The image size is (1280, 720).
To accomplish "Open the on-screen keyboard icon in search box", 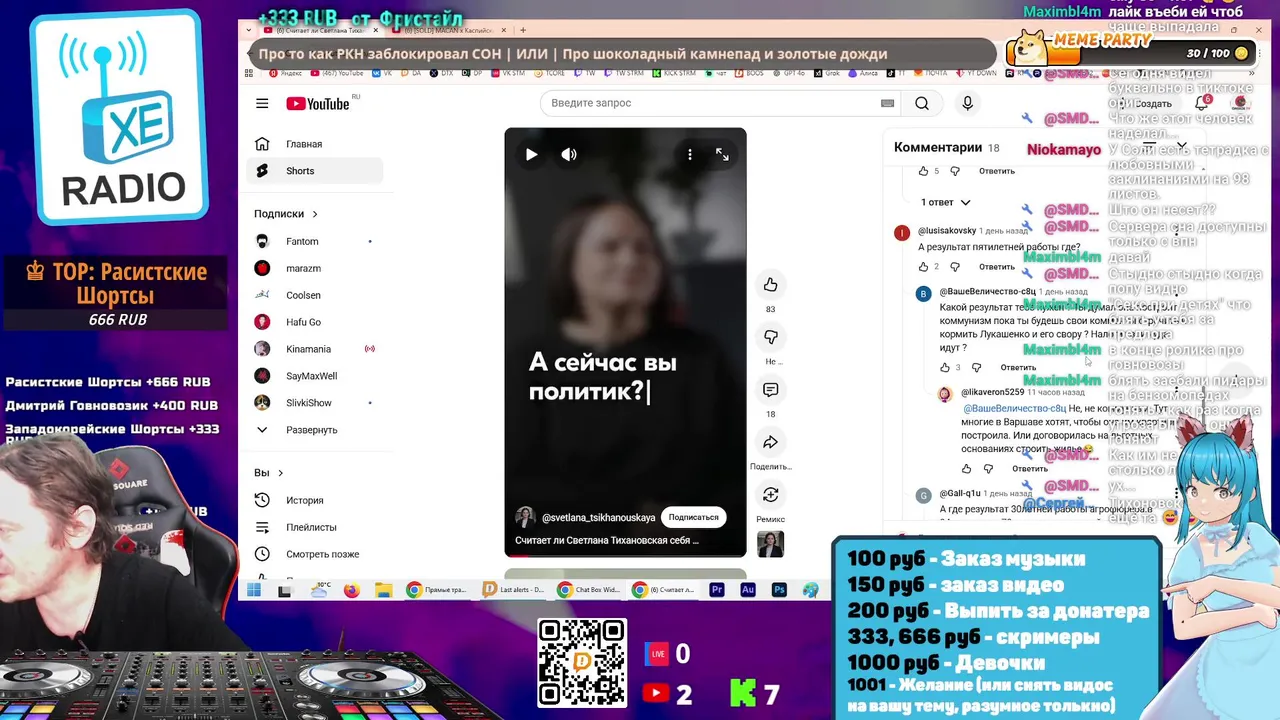I will click(887, 103).
